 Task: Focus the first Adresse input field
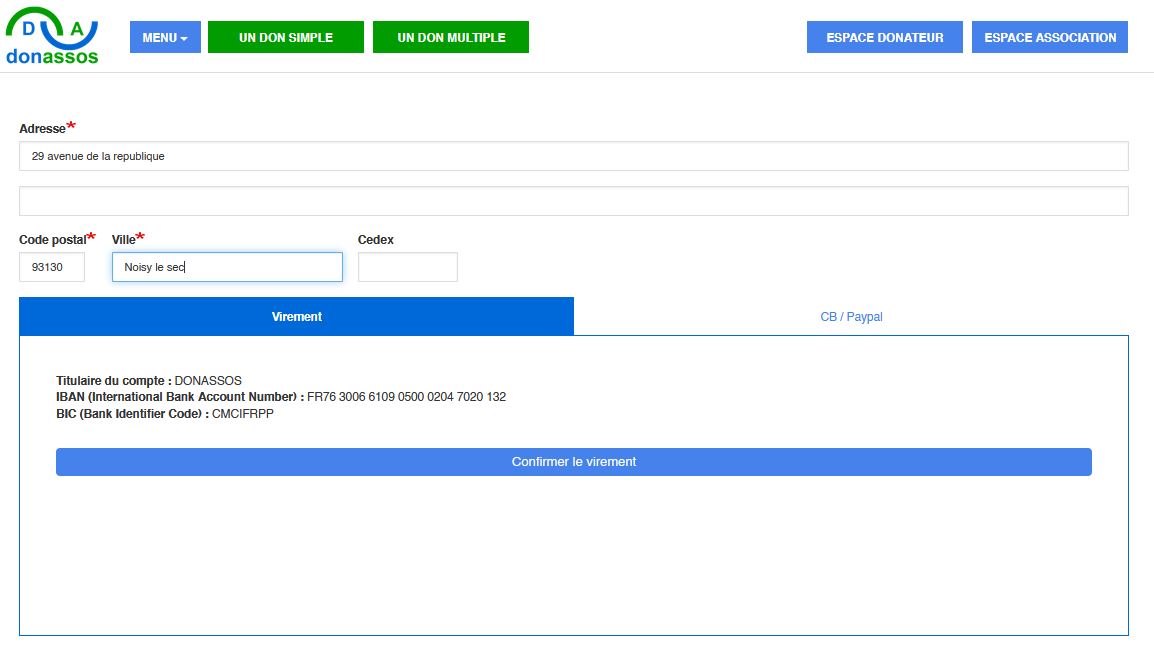pos(573,156)
